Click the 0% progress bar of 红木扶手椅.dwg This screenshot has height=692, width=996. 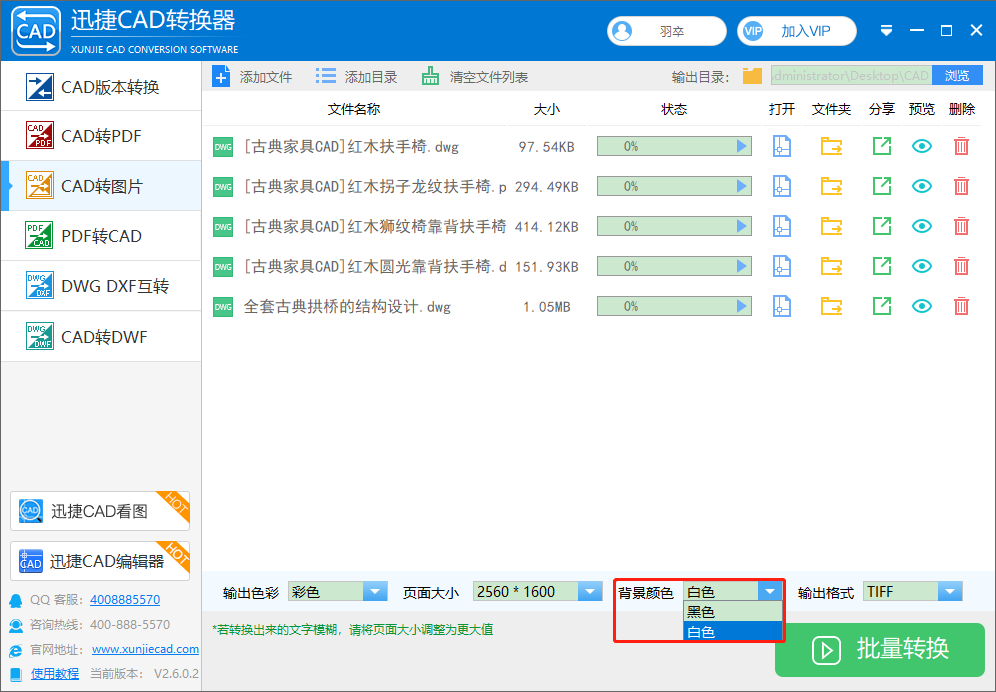point(674,146)
